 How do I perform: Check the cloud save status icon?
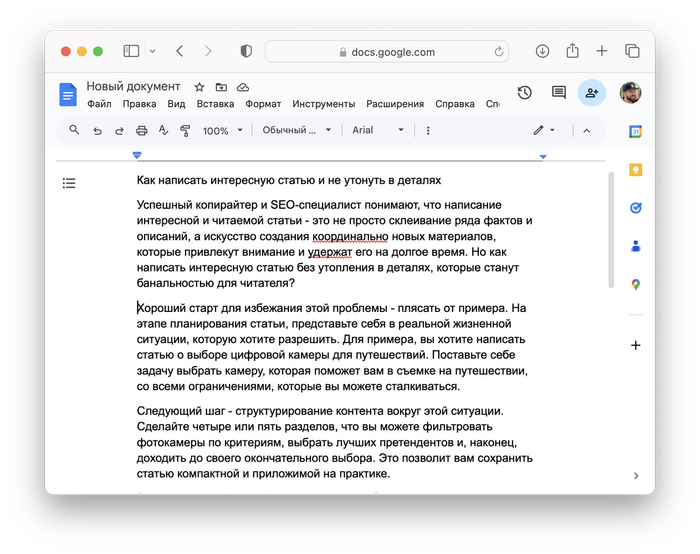click(242, 87)
